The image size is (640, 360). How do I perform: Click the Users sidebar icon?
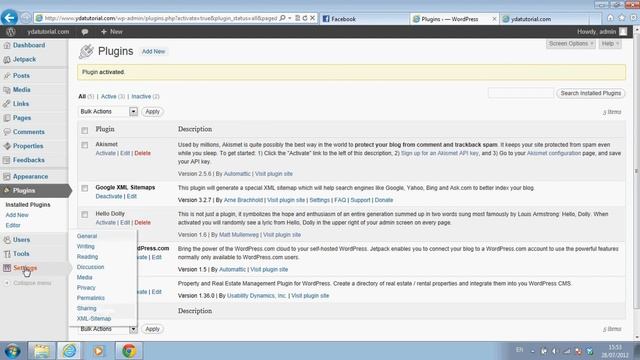click(7, 240)
